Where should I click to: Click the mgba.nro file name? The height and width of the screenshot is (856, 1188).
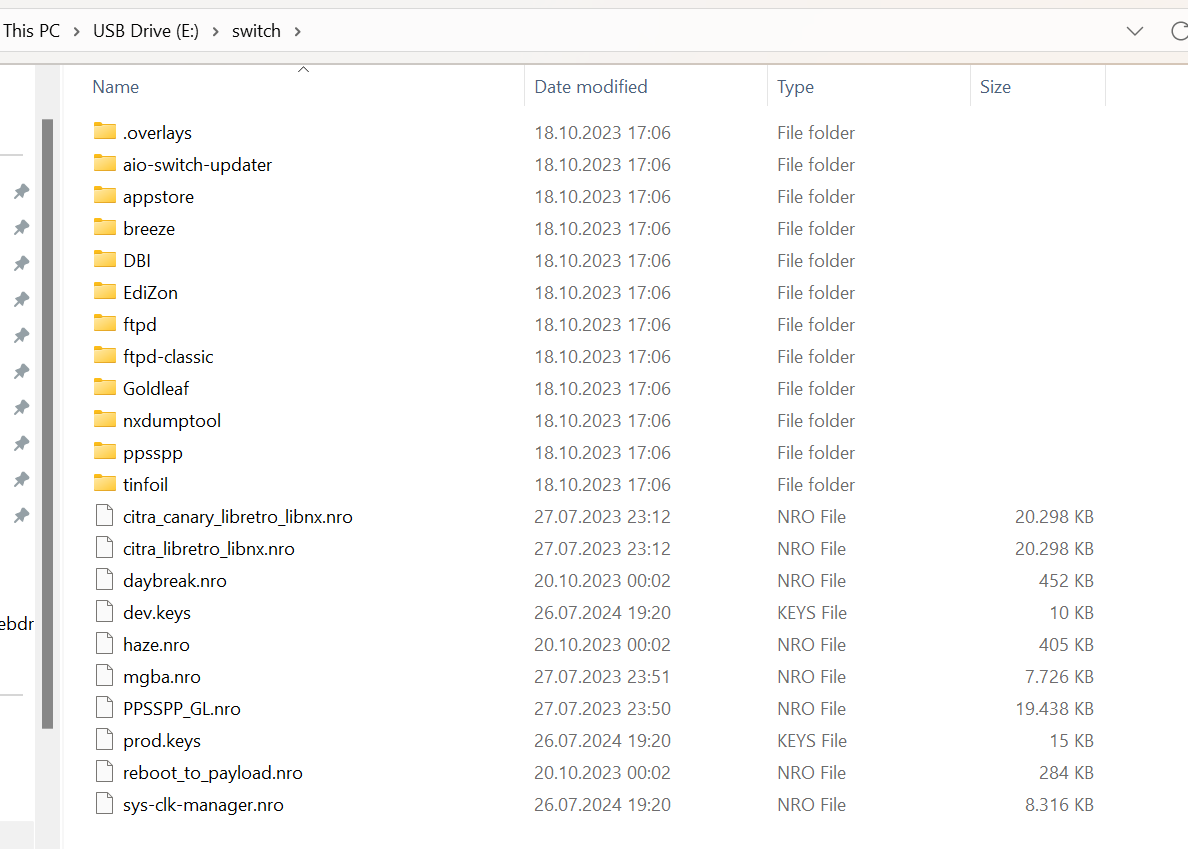[162, 676]
